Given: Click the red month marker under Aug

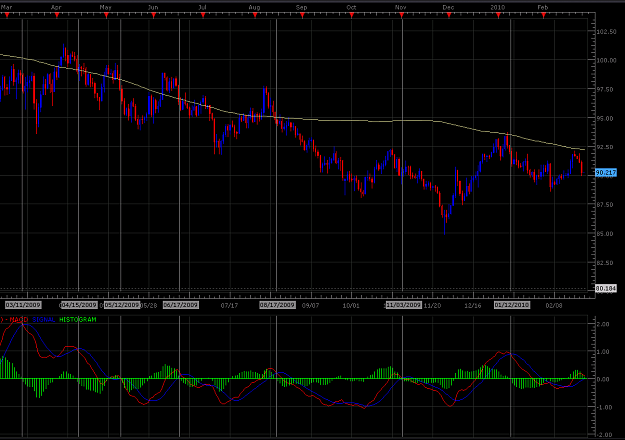Looking at the screenshot, I should pos(255,15).
